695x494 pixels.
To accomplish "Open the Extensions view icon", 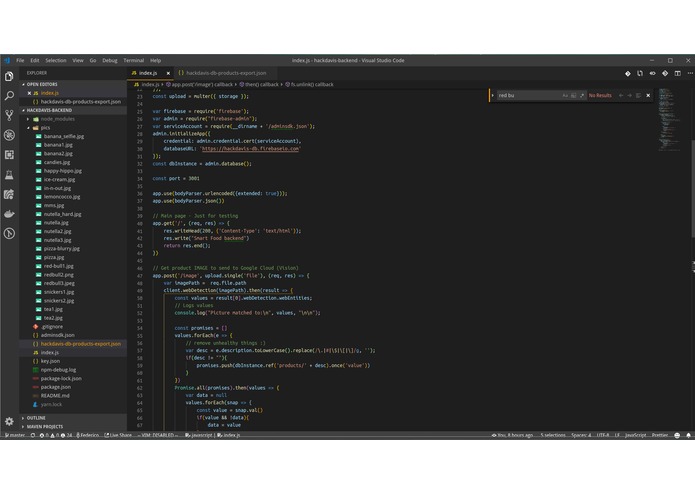I will click(x=9, y=155).
